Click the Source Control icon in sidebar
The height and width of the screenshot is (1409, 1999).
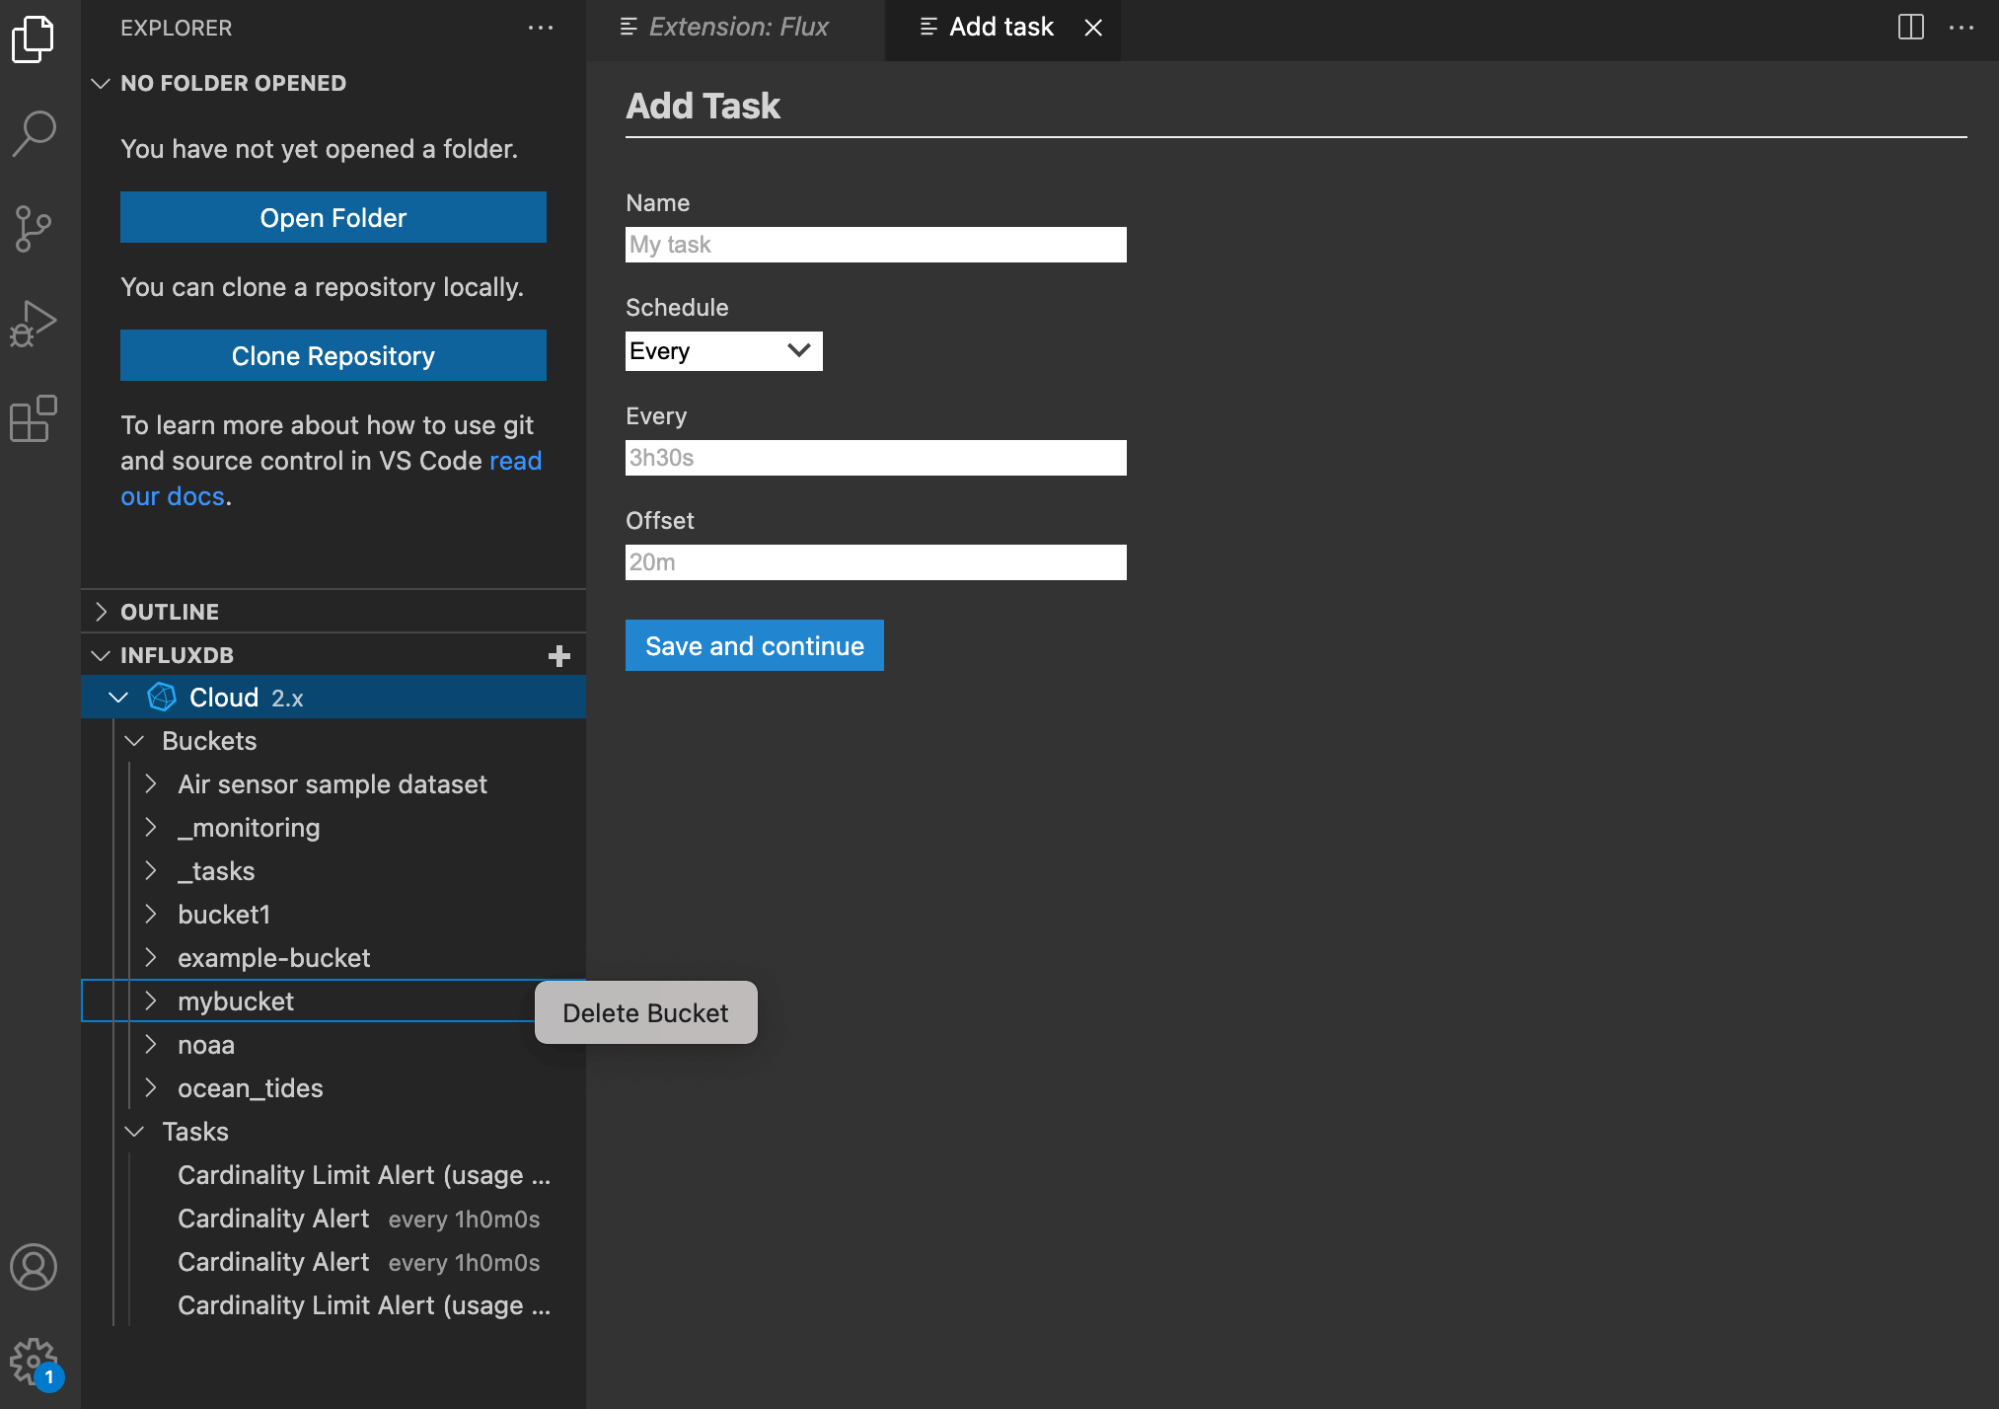pos(41,229)
